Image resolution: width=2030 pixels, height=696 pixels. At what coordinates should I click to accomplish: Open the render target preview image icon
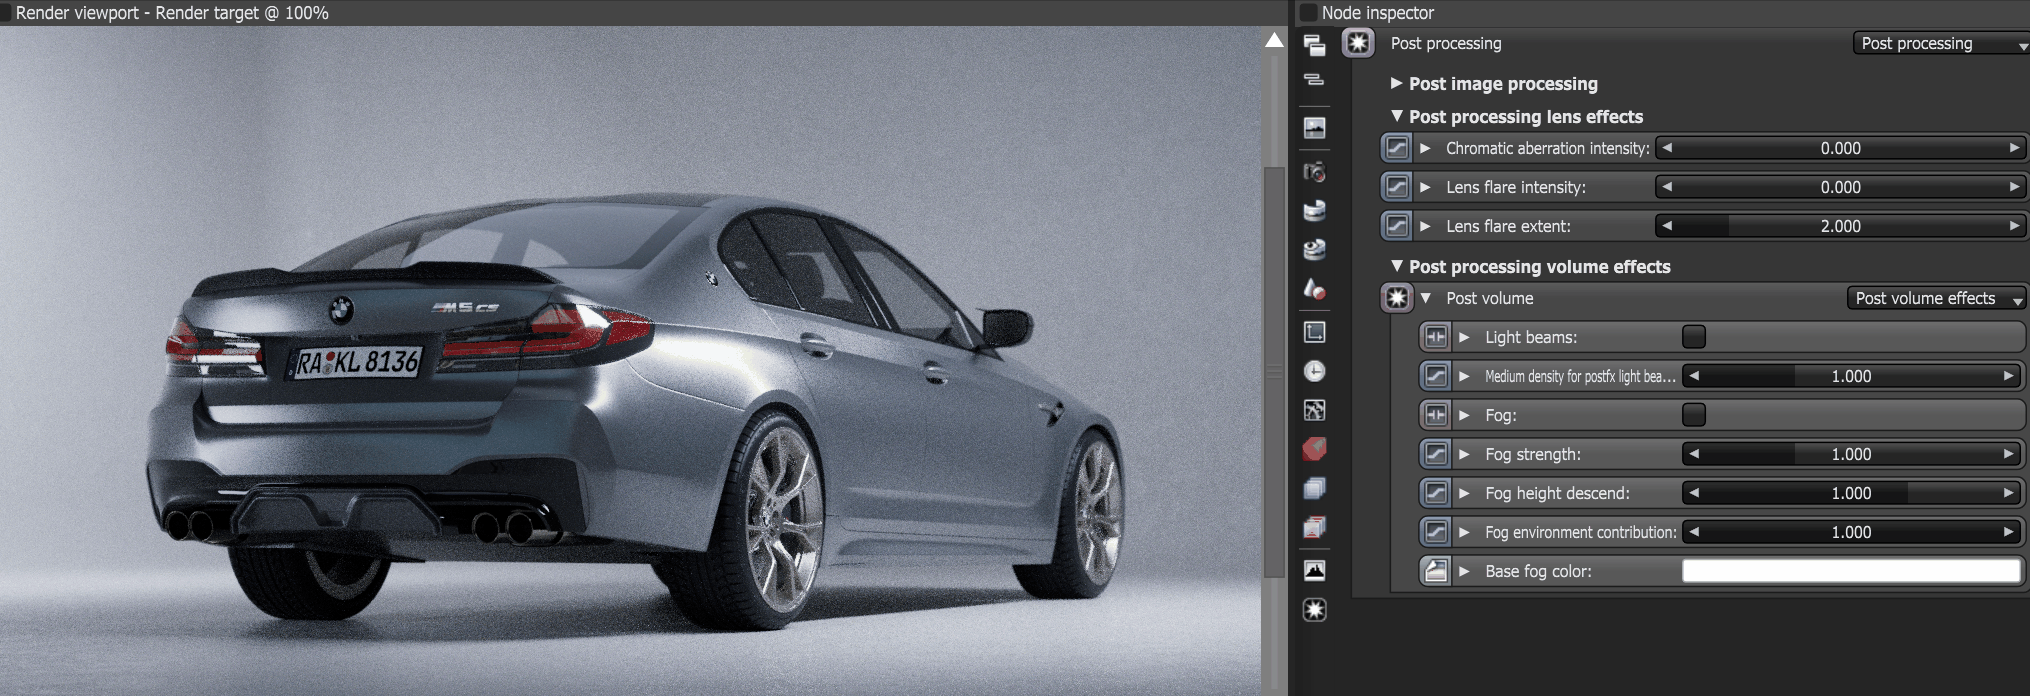[x=1314, y=128]
